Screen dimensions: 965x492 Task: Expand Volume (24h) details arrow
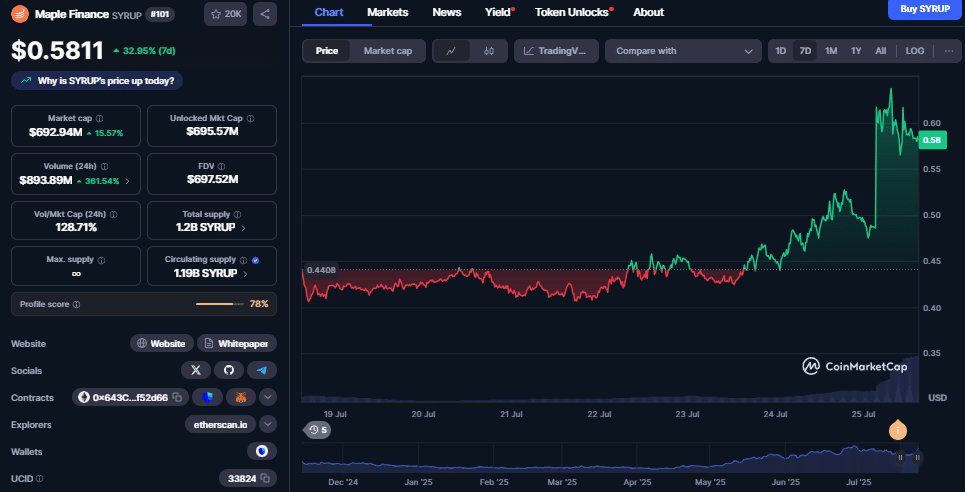pyautogui.click(x=127, y=181)
